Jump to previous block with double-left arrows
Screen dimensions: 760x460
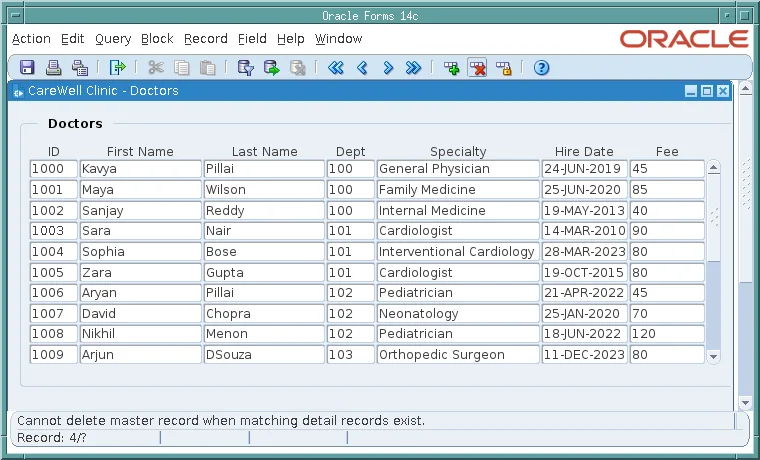[x=335, y=67]
